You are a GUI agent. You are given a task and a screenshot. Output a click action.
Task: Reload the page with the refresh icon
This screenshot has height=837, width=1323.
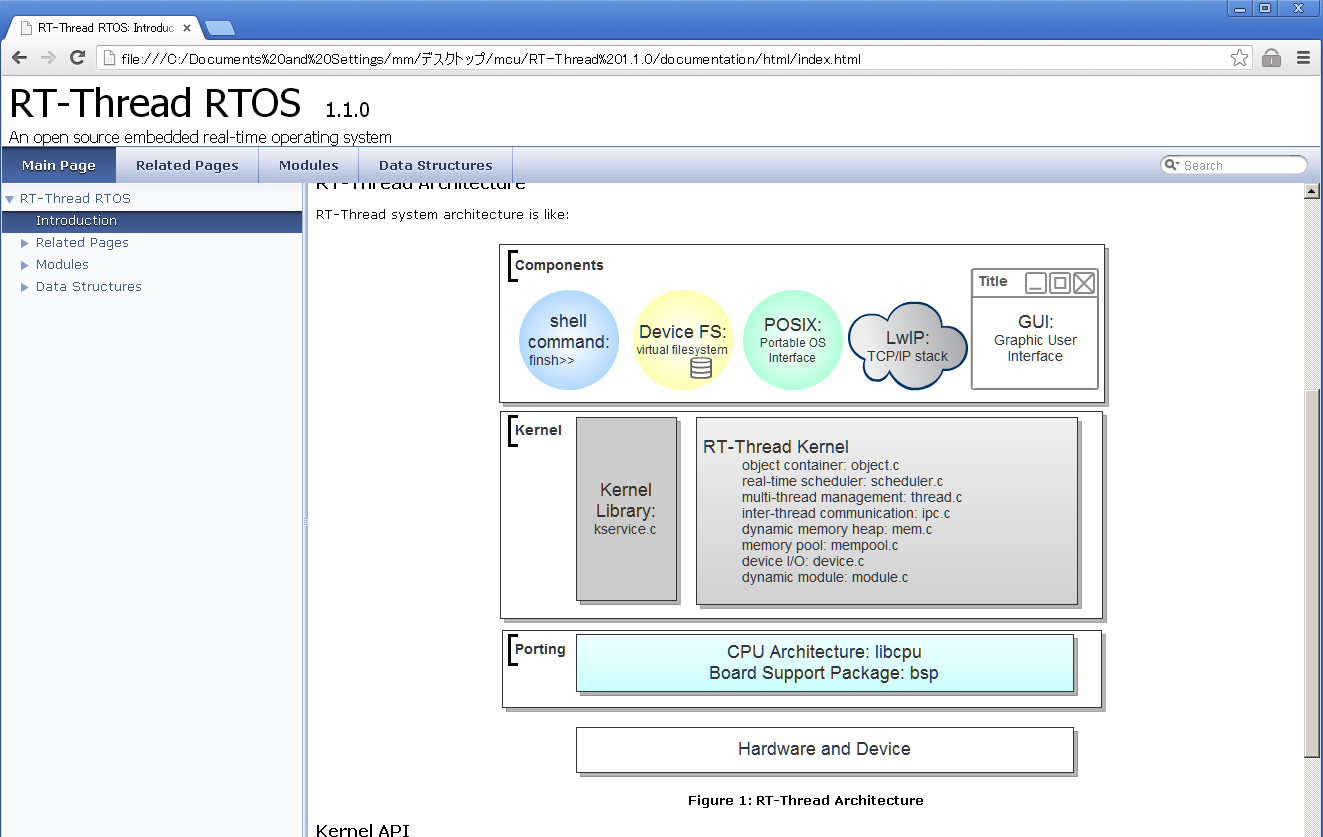point(77,58)
